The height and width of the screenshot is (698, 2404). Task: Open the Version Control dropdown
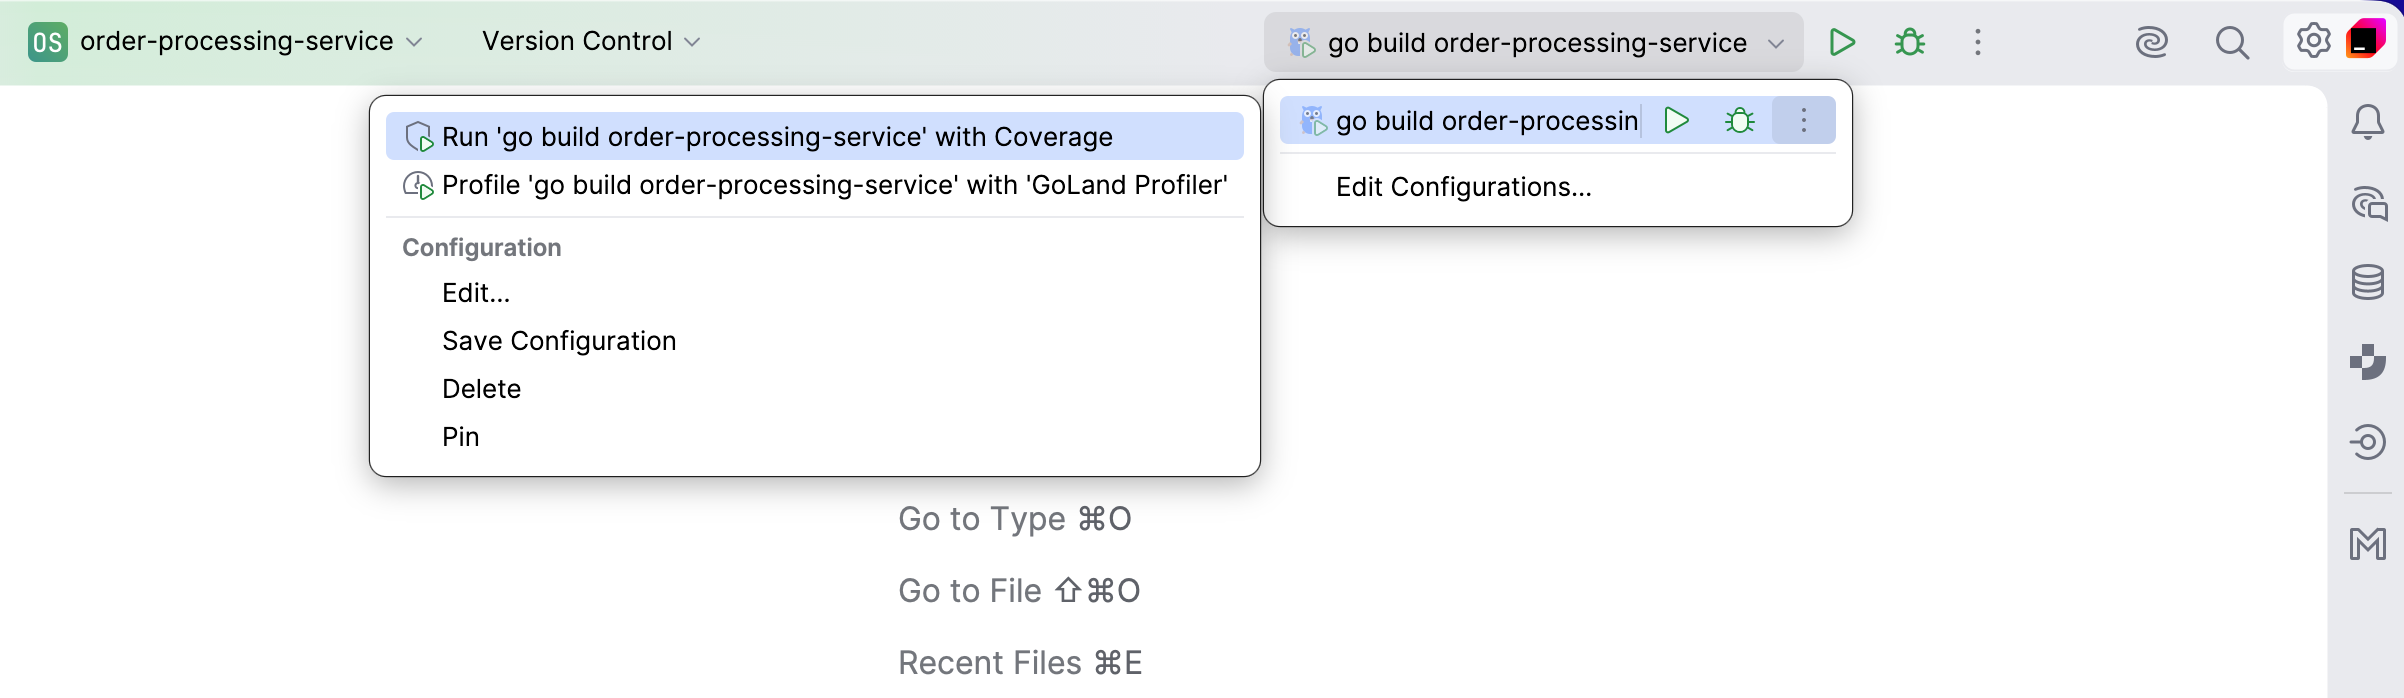(590, 42)
